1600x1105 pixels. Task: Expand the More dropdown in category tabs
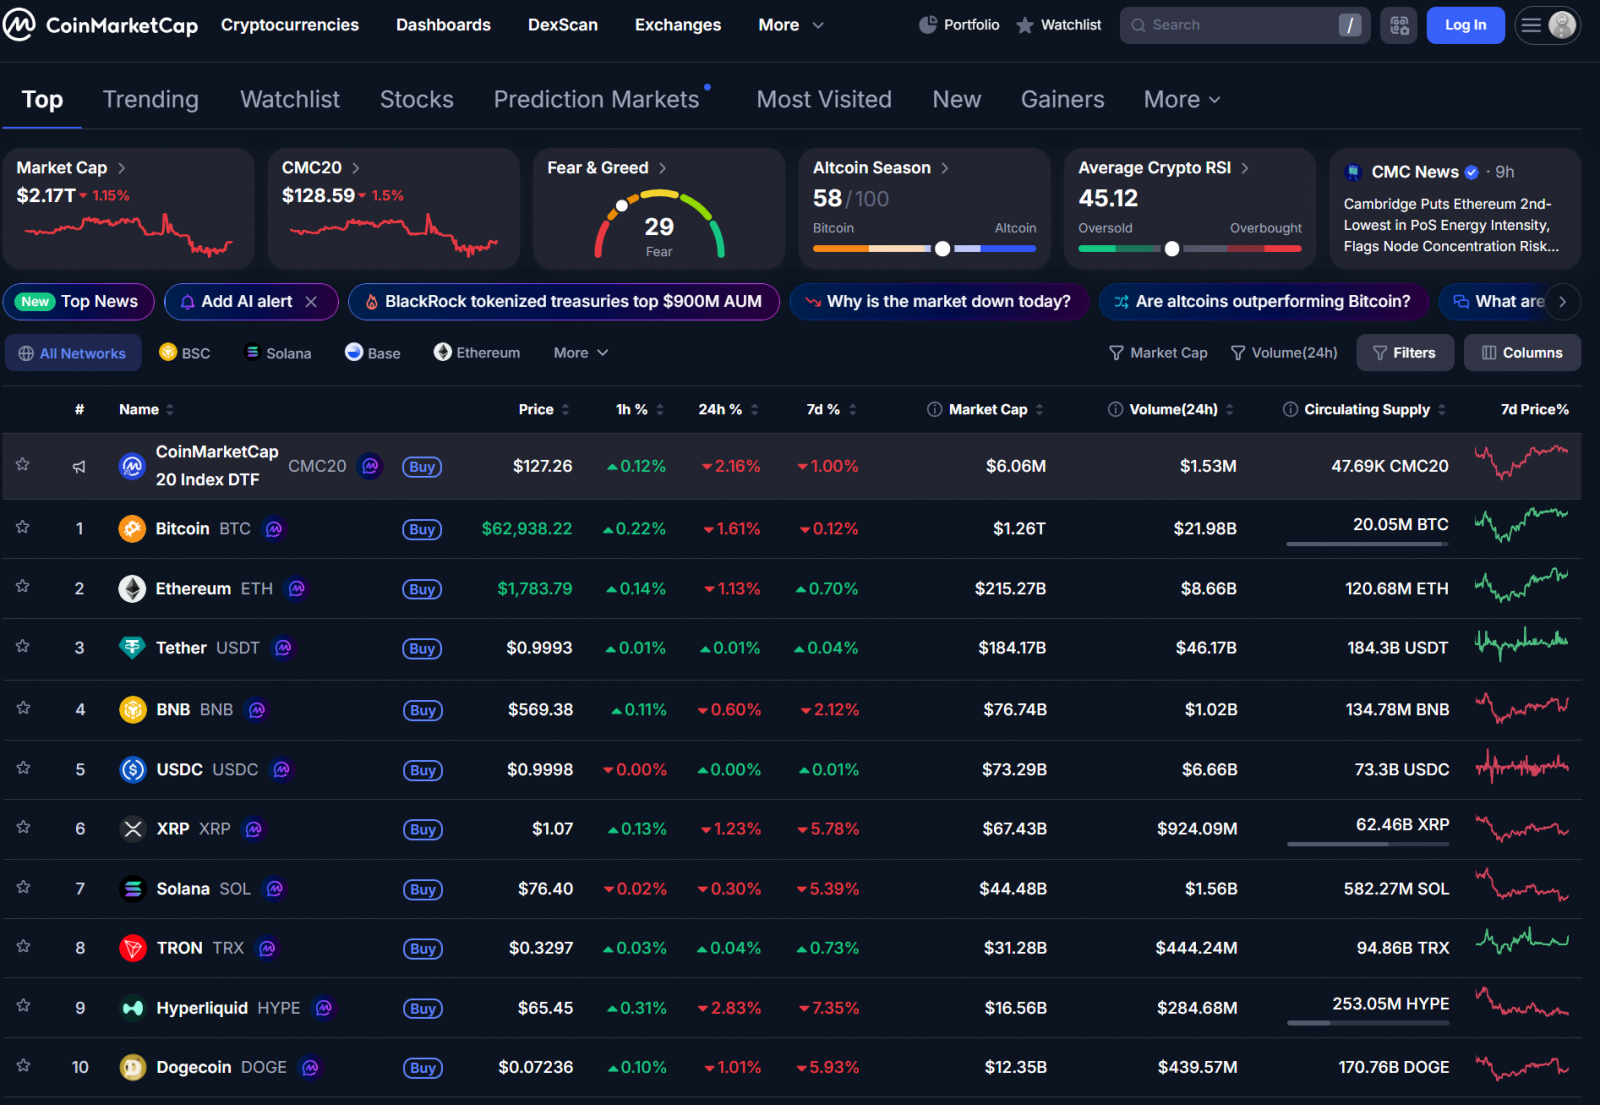[1182, 99]
